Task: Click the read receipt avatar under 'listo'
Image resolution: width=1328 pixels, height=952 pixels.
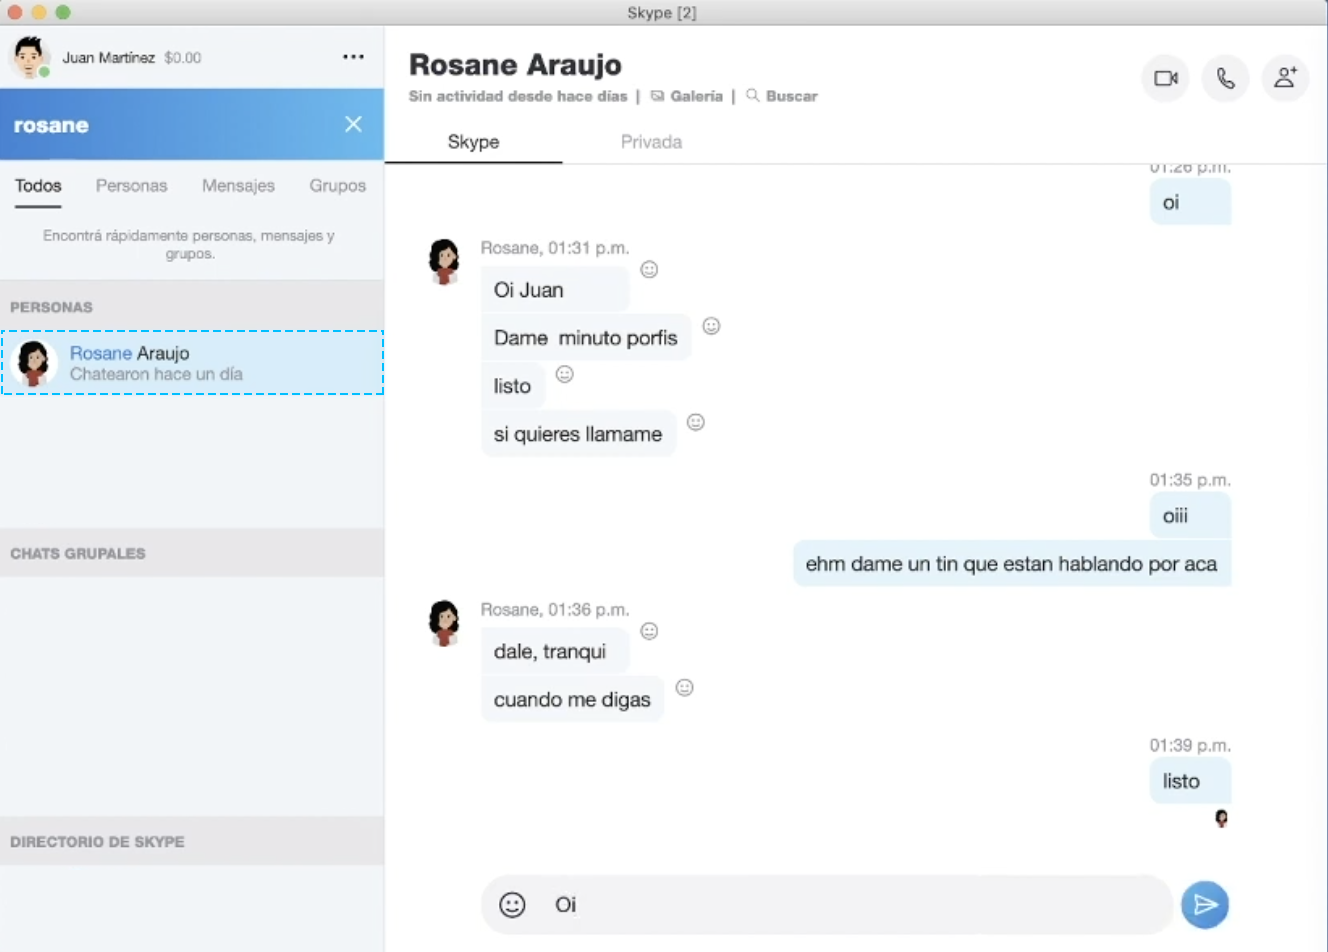Action: click(1221, 818)
